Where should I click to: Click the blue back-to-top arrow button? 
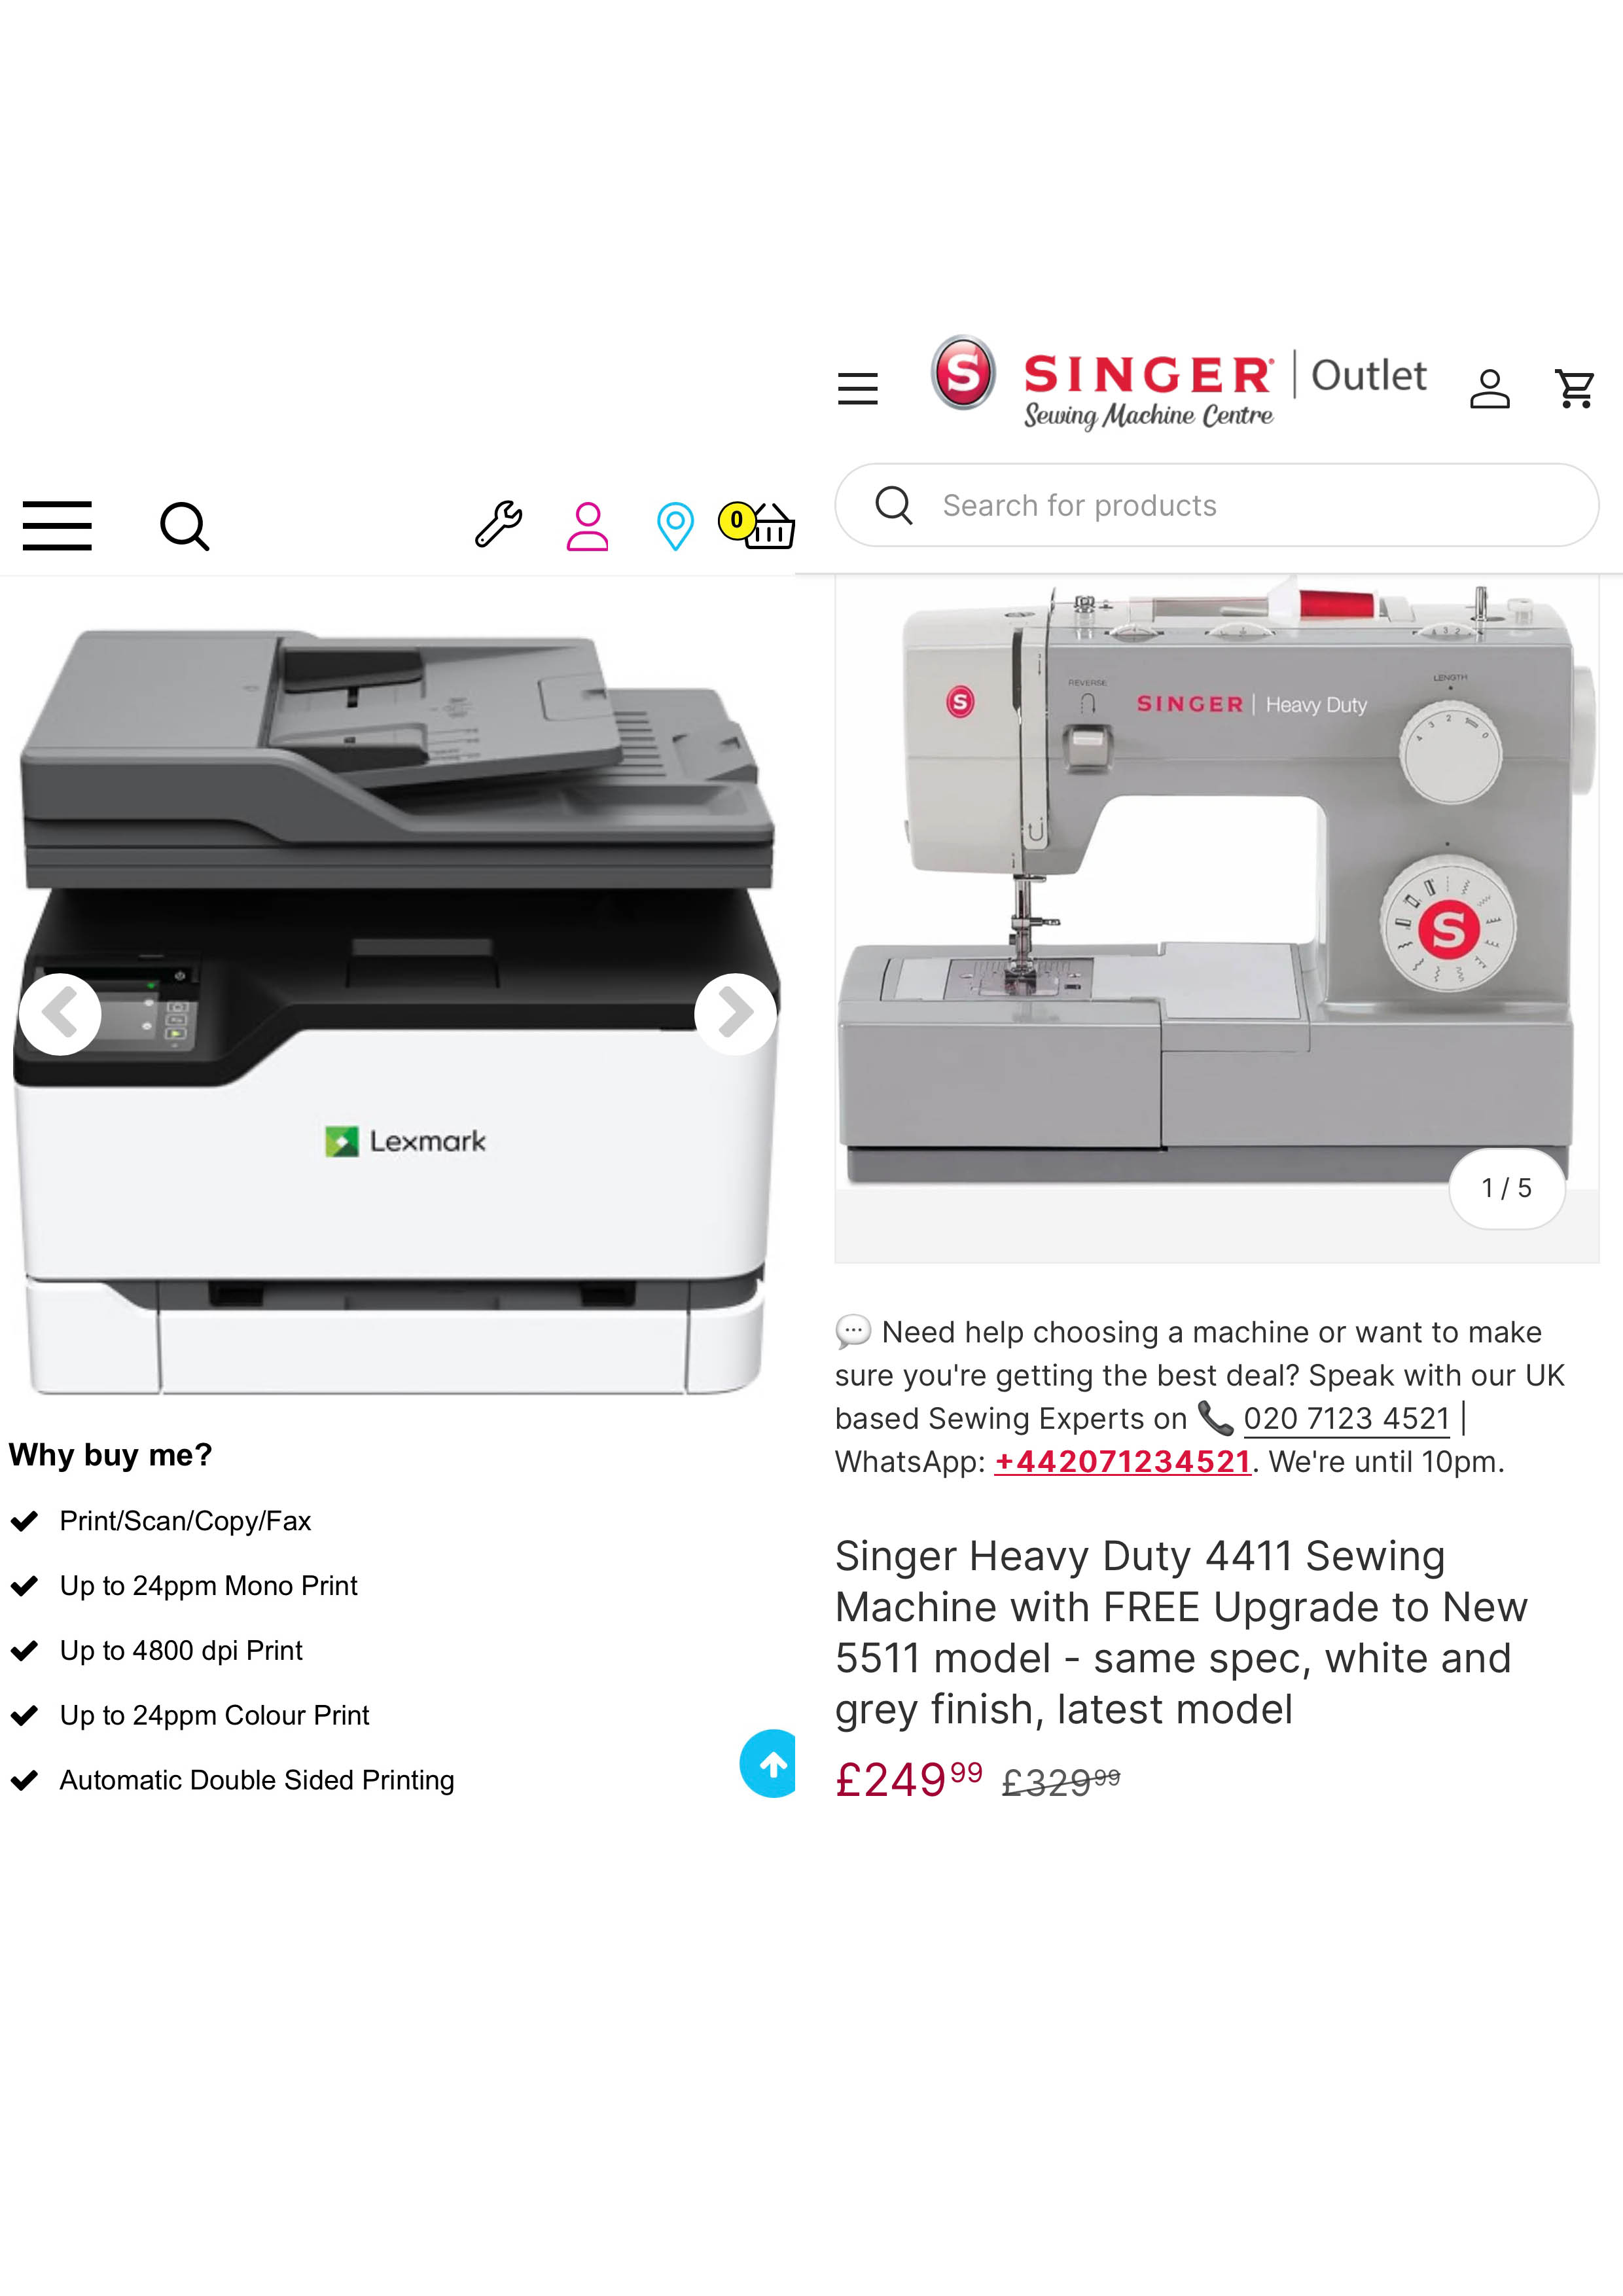pos(768,1764)
